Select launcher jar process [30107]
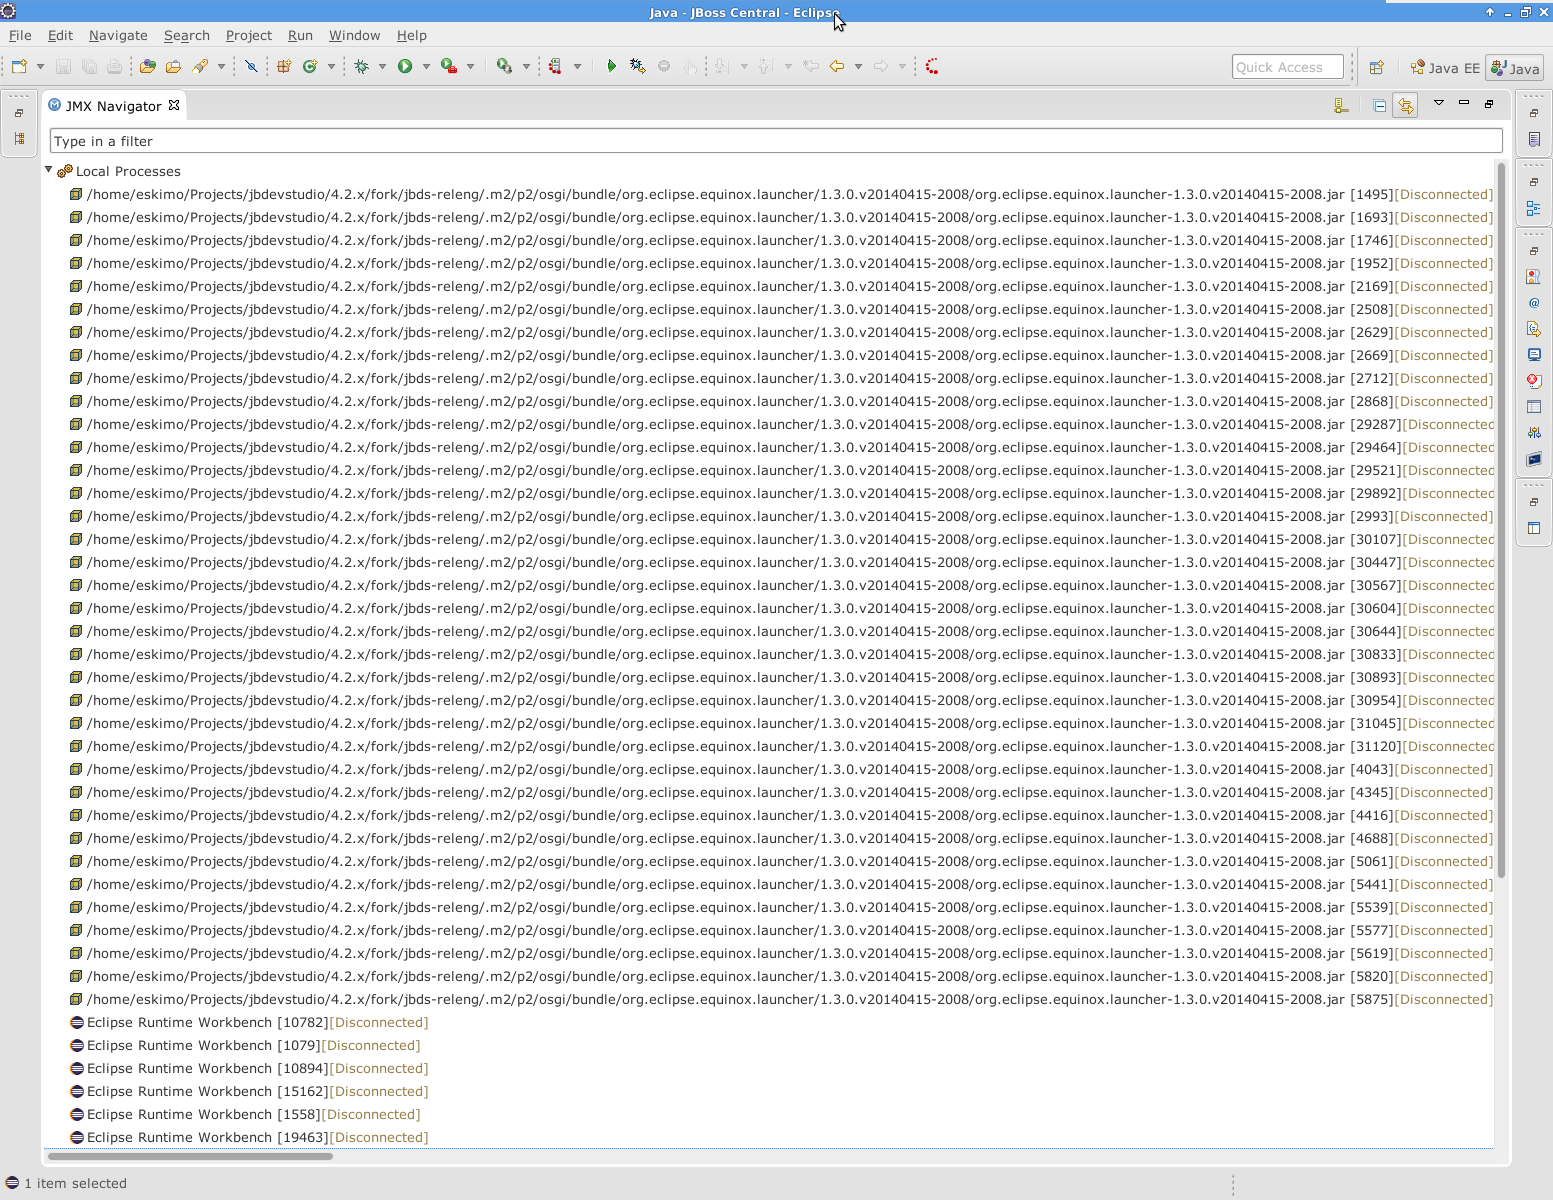 pos(781,539)
